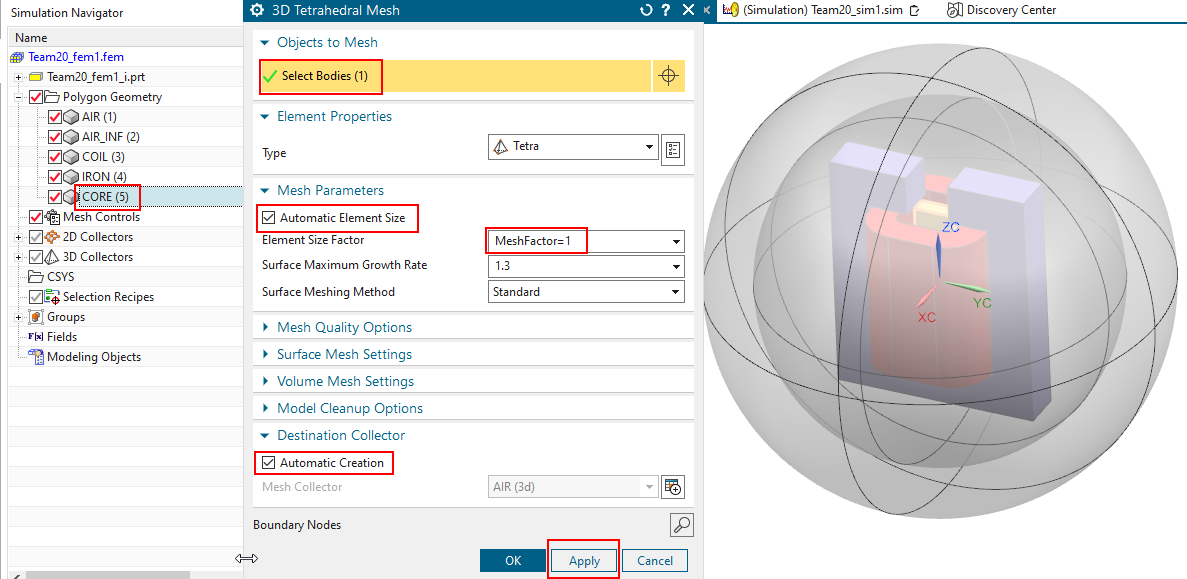This screenshot has height=579, width=1187.
Task: Click the Apply button
Action: [x=584, y=561]
